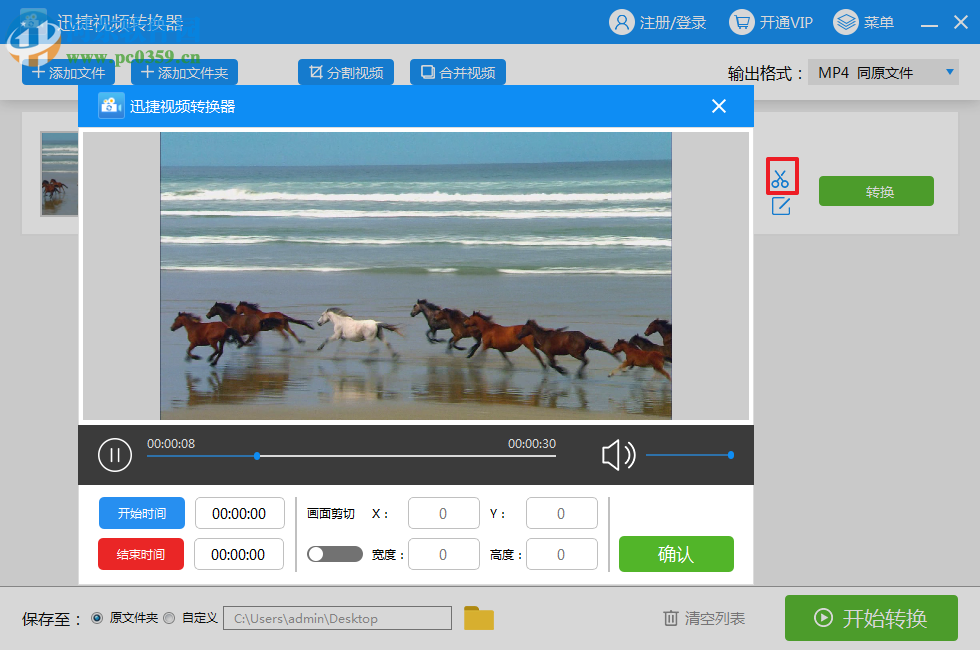Open the folder browser beside the save path

pos(478,618)
